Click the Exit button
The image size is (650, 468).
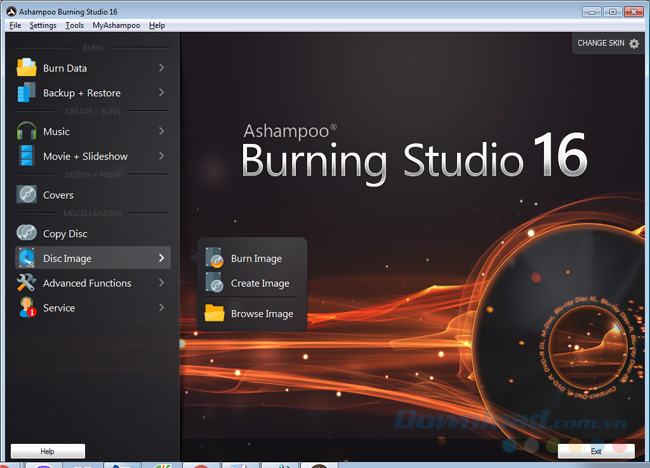click(596, 451)
